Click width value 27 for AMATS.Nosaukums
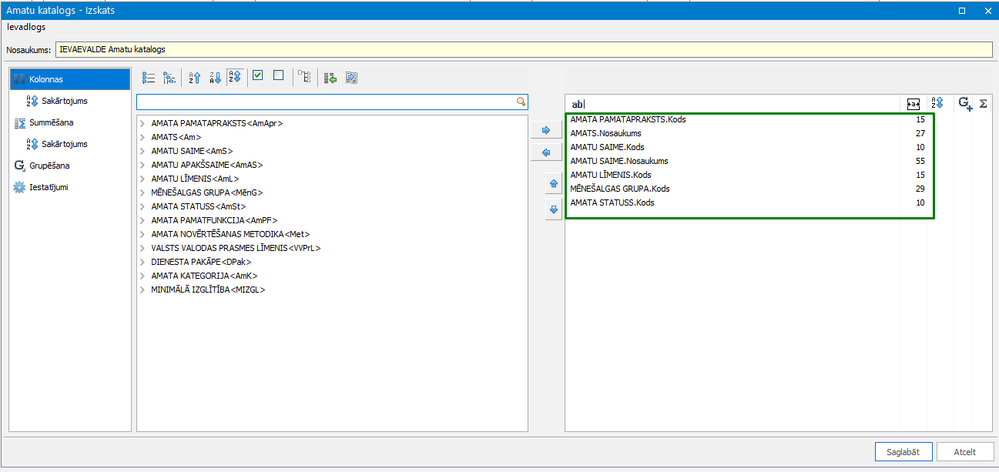999x472 pixels. 919,133
